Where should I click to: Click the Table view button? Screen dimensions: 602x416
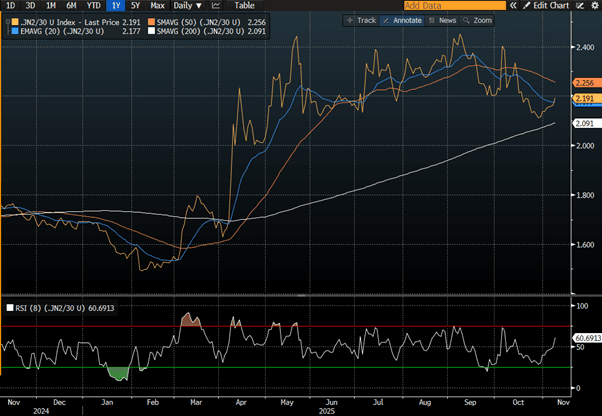point(245,5)
